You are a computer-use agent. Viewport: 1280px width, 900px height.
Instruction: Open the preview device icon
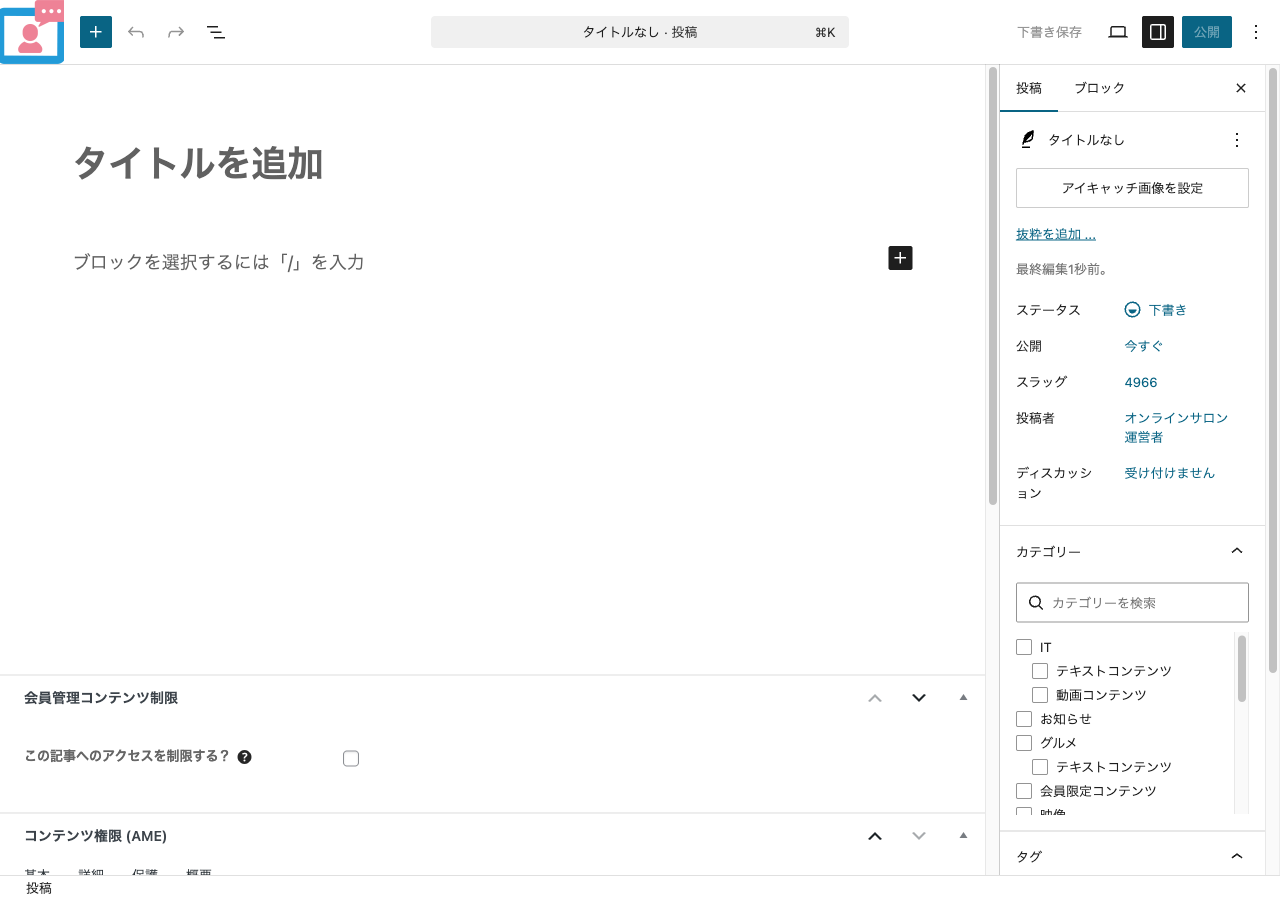1117,31
